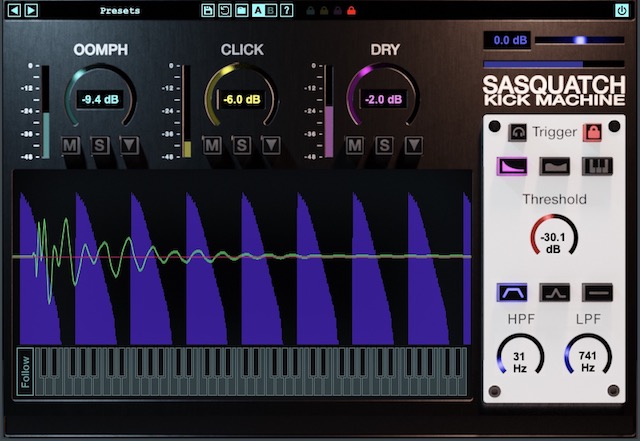
Task: Click the Follow button beside keyboard
Action: [x=25, y=372]
